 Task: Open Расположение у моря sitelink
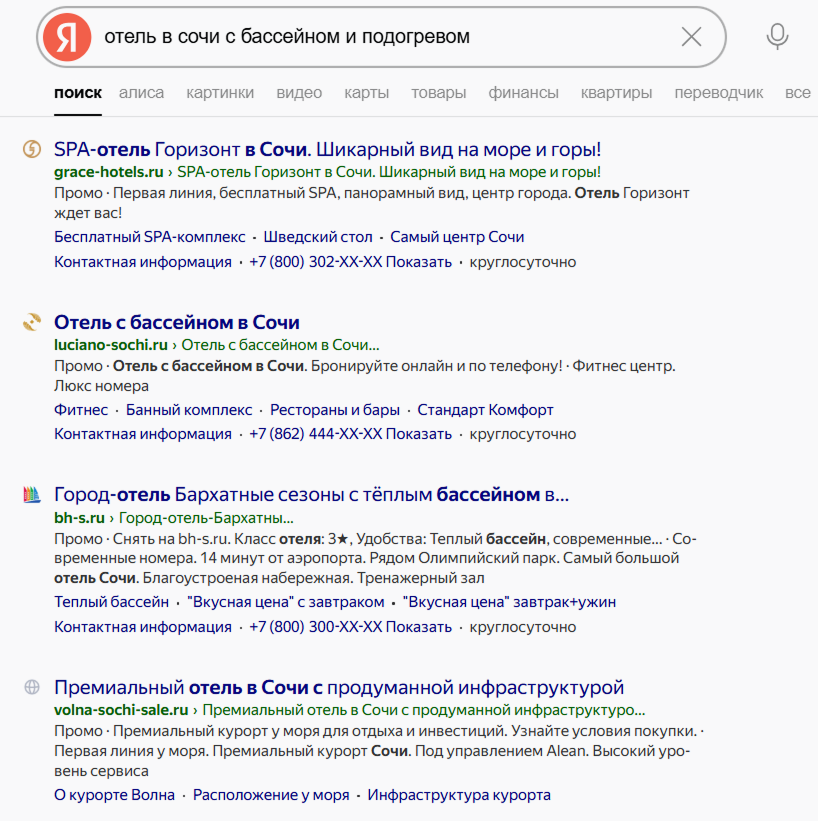coord(271,795)
